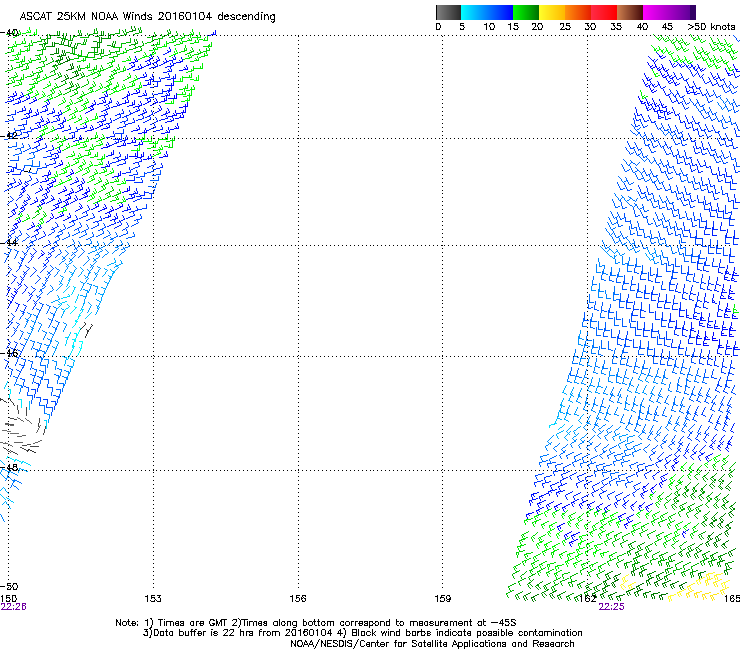
Task: Click the longitude label '153'
Action: coord(153,599)
